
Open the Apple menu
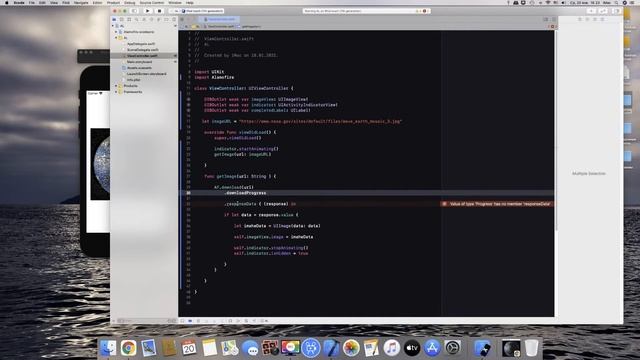(x=7, y=2)
